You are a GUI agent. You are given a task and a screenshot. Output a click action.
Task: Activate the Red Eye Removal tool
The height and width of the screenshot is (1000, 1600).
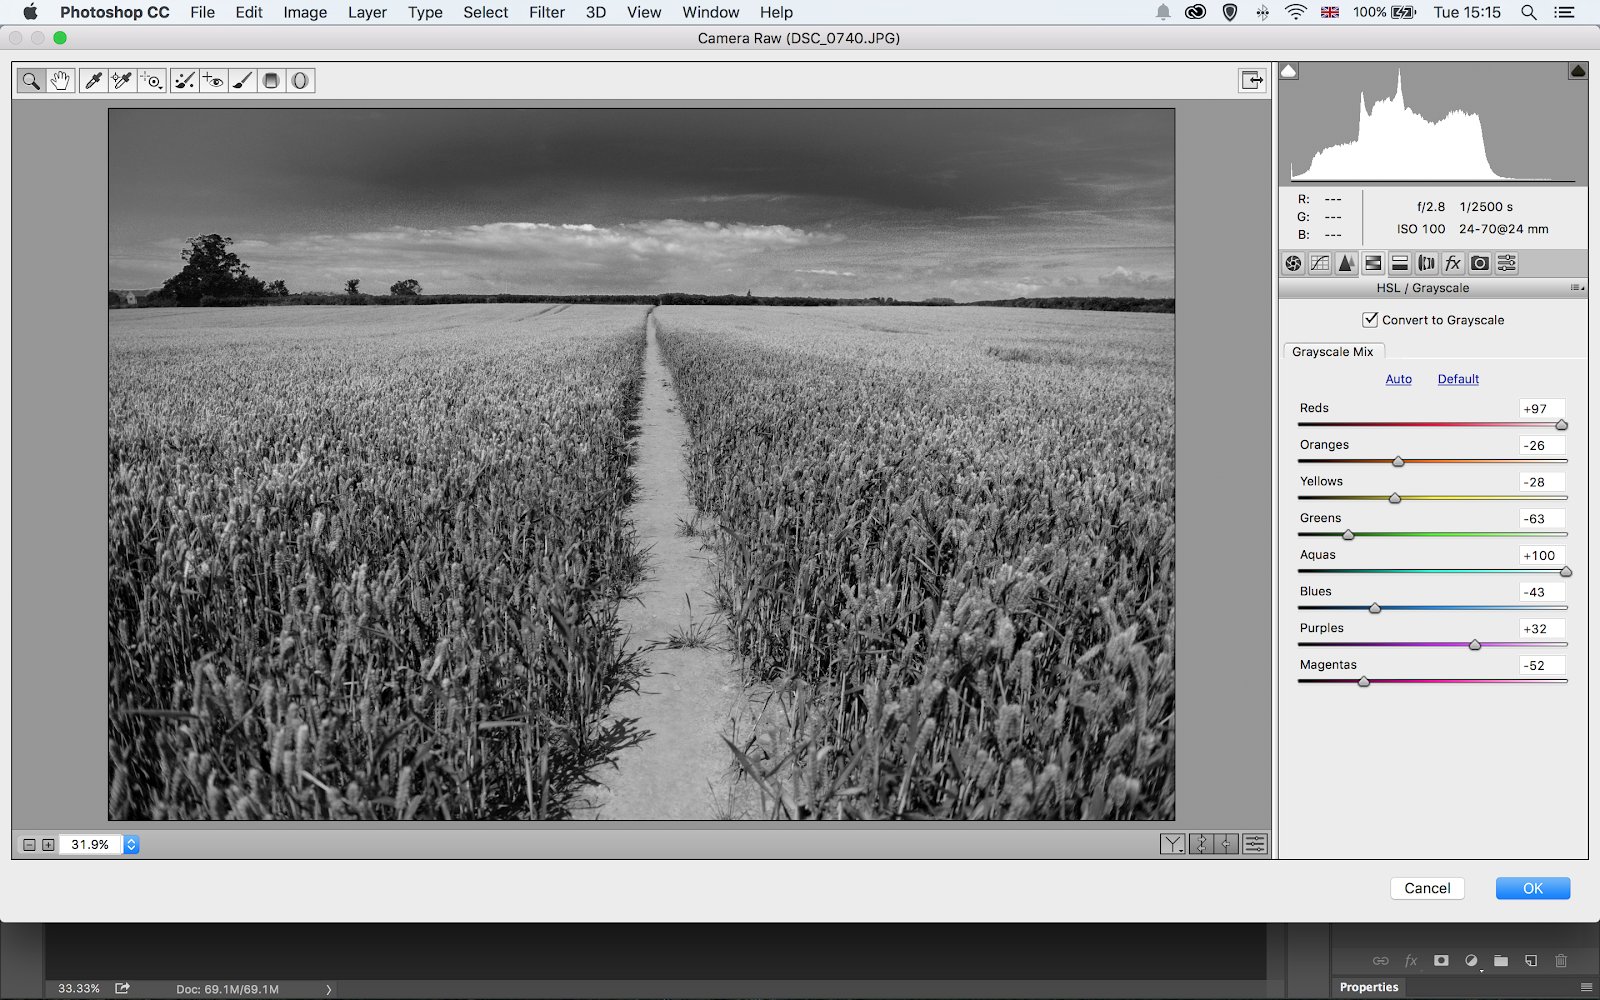[x=213, y=81]
